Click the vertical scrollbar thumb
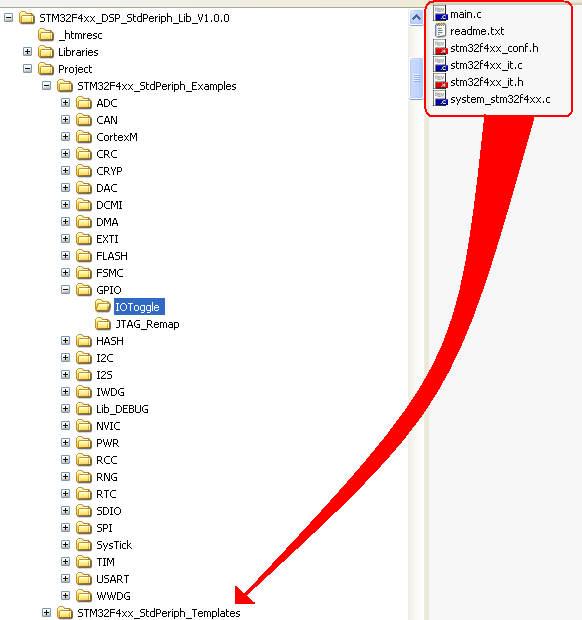The image size is (582, 620). [416, 78]
